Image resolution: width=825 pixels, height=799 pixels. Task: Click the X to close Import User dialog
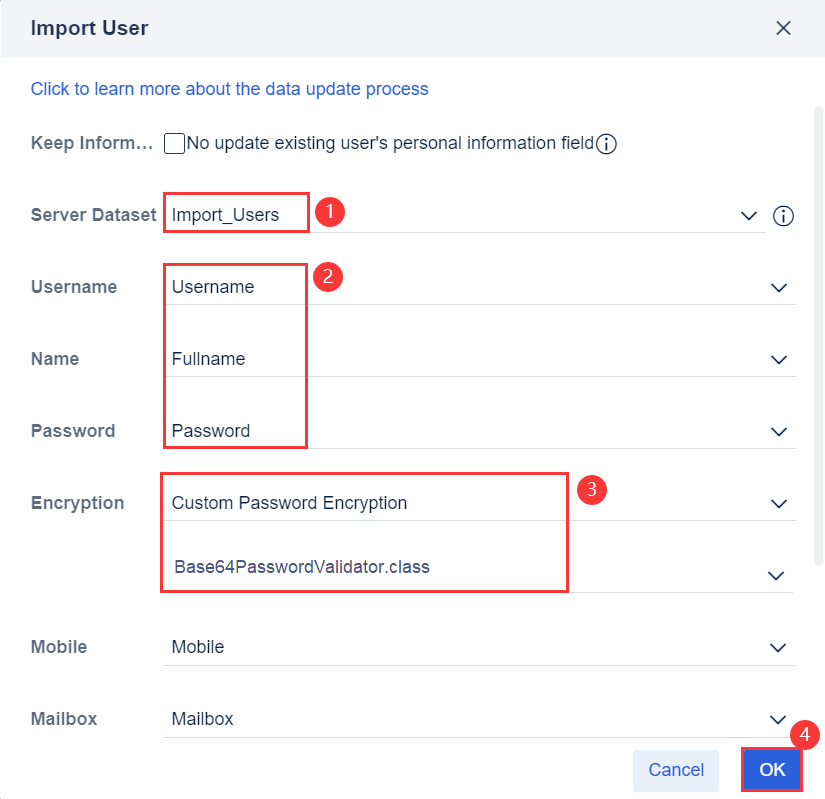point(784,28)
